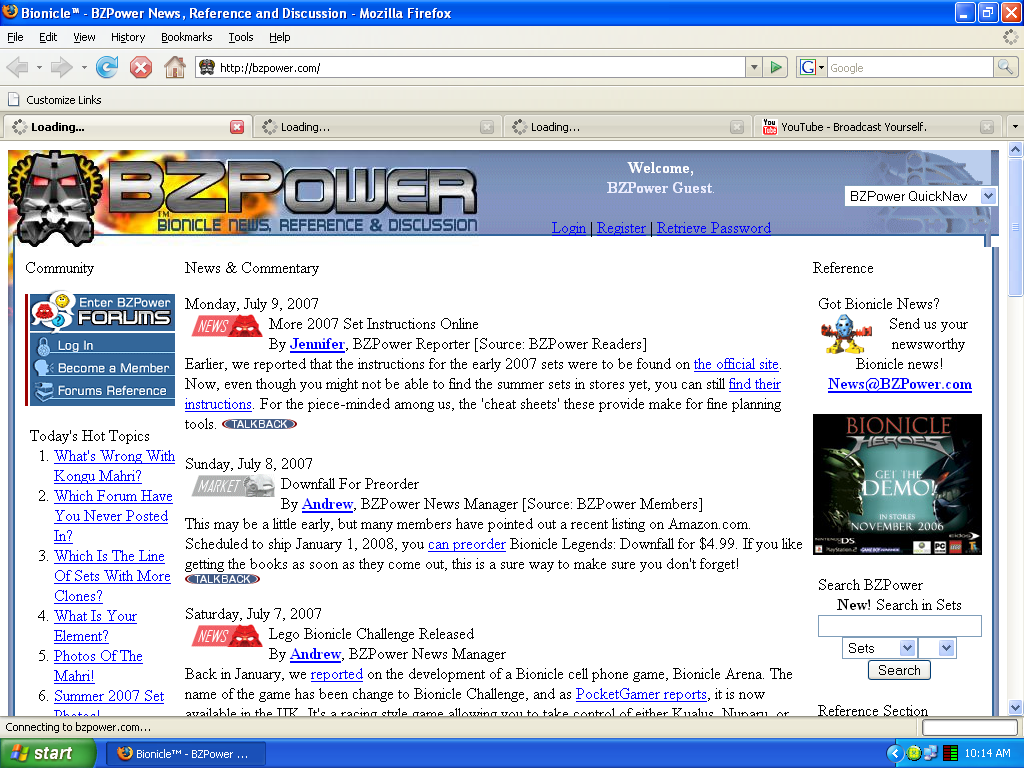
Task: Open the Sets search category dropdown
Action: coord(879,648)
